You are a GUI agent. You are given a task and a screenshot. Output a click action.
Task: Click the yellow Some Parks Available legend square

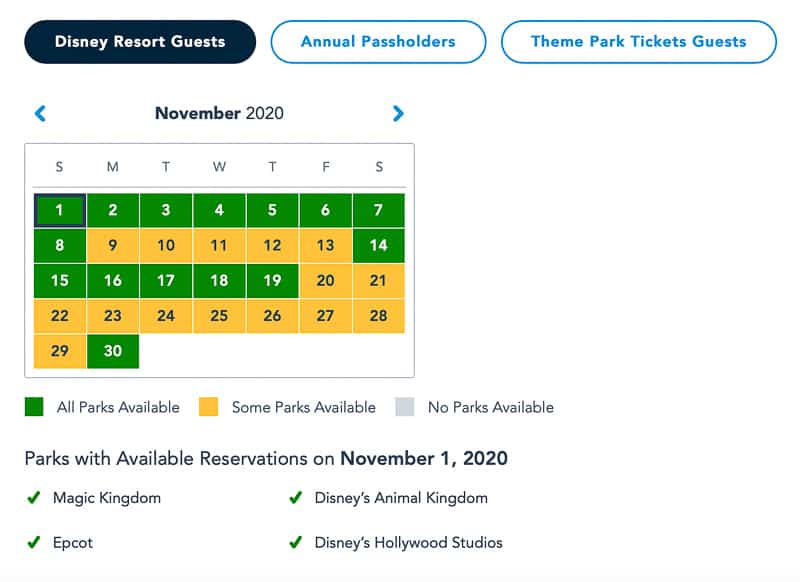pos(211,407)
